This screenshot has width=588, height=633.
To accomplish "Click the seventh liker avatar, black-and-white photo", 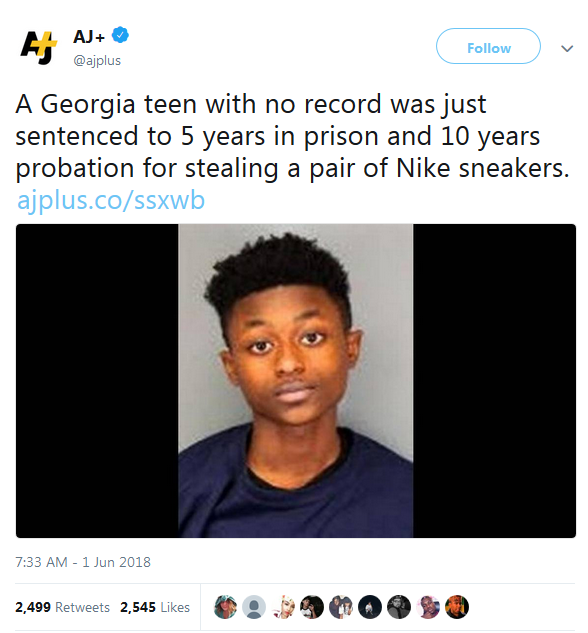I will (399, 607).
